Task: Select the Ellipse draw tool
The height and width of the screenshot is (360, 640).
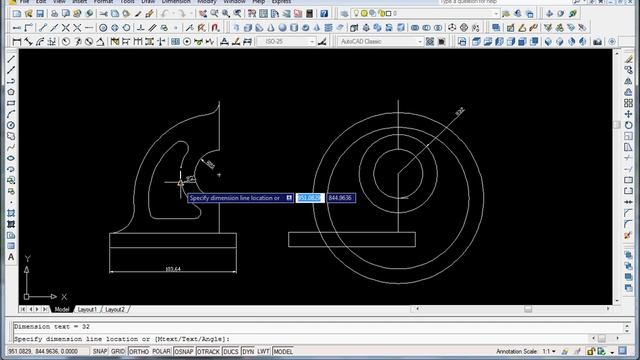Action: [x=11, y=158]
